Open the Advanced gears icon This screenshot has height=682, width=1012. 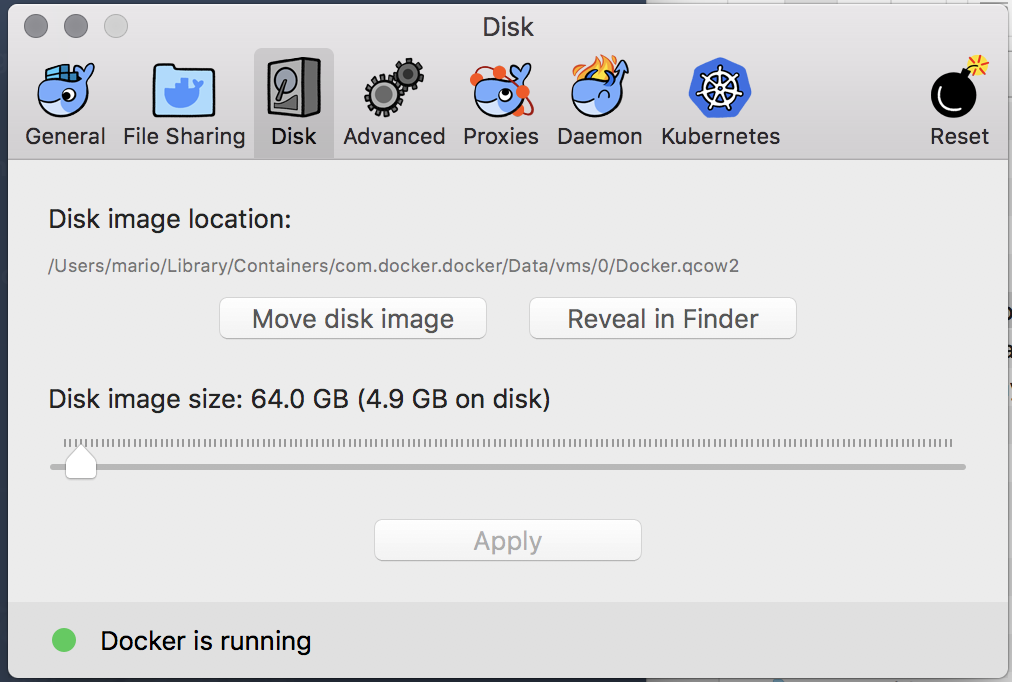pos(394,88)
